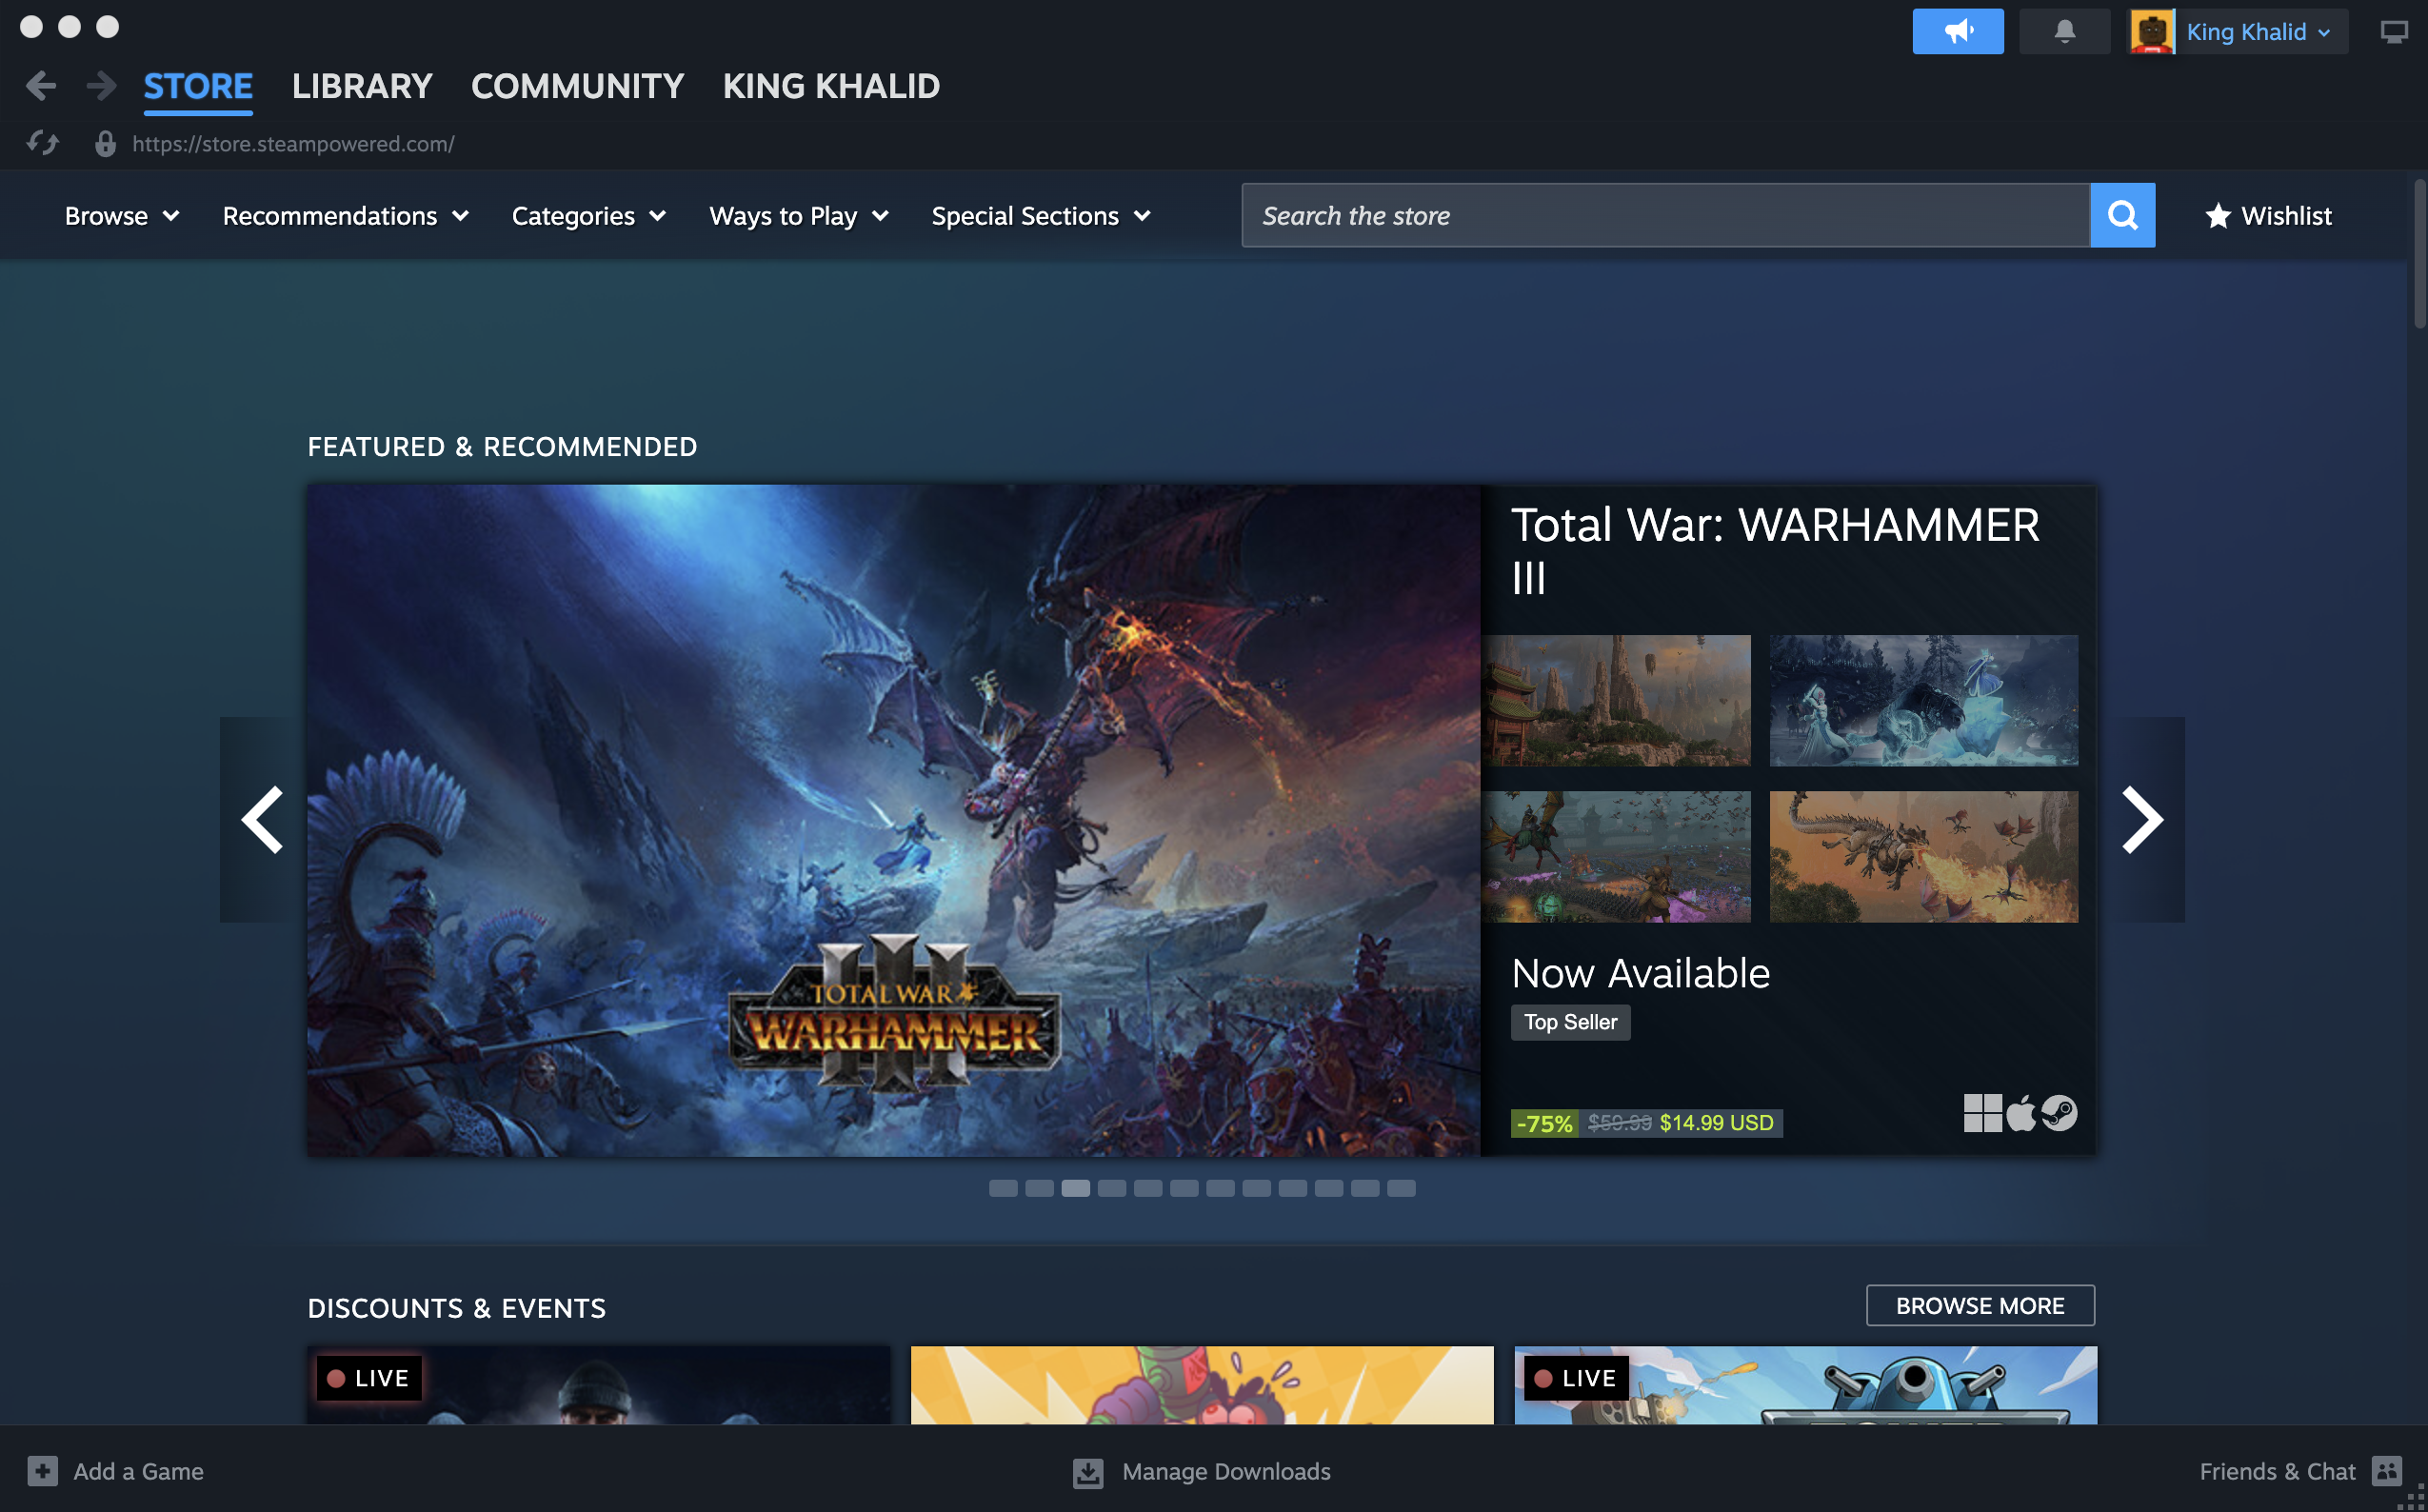Open the Wishlist link
2428x1512 pixels.
(2268, 216)
